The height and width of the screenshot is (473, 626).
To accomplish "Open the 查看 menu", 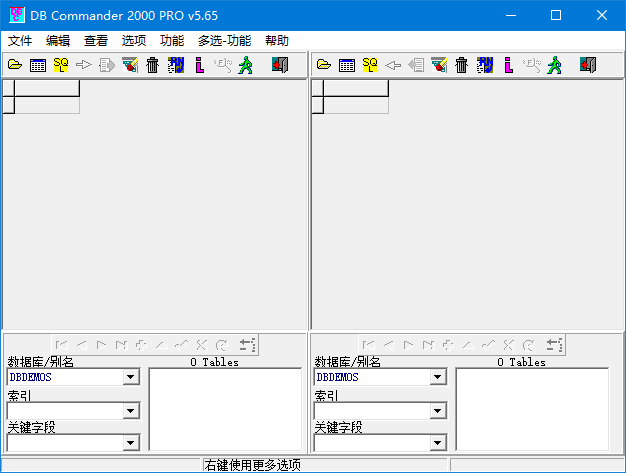I will [x=96, y=41].
